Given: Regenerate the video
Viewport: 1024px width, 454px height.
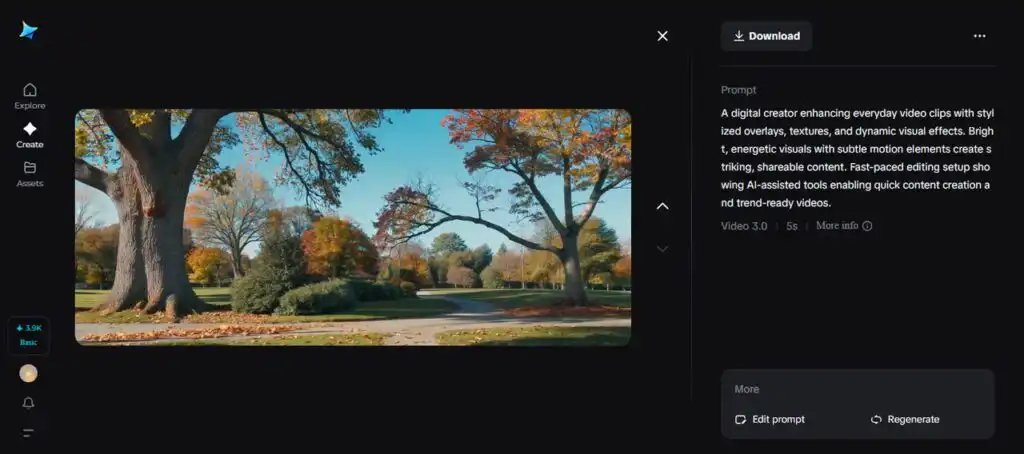Looking at the screenshot, I should tap(905, 419).
